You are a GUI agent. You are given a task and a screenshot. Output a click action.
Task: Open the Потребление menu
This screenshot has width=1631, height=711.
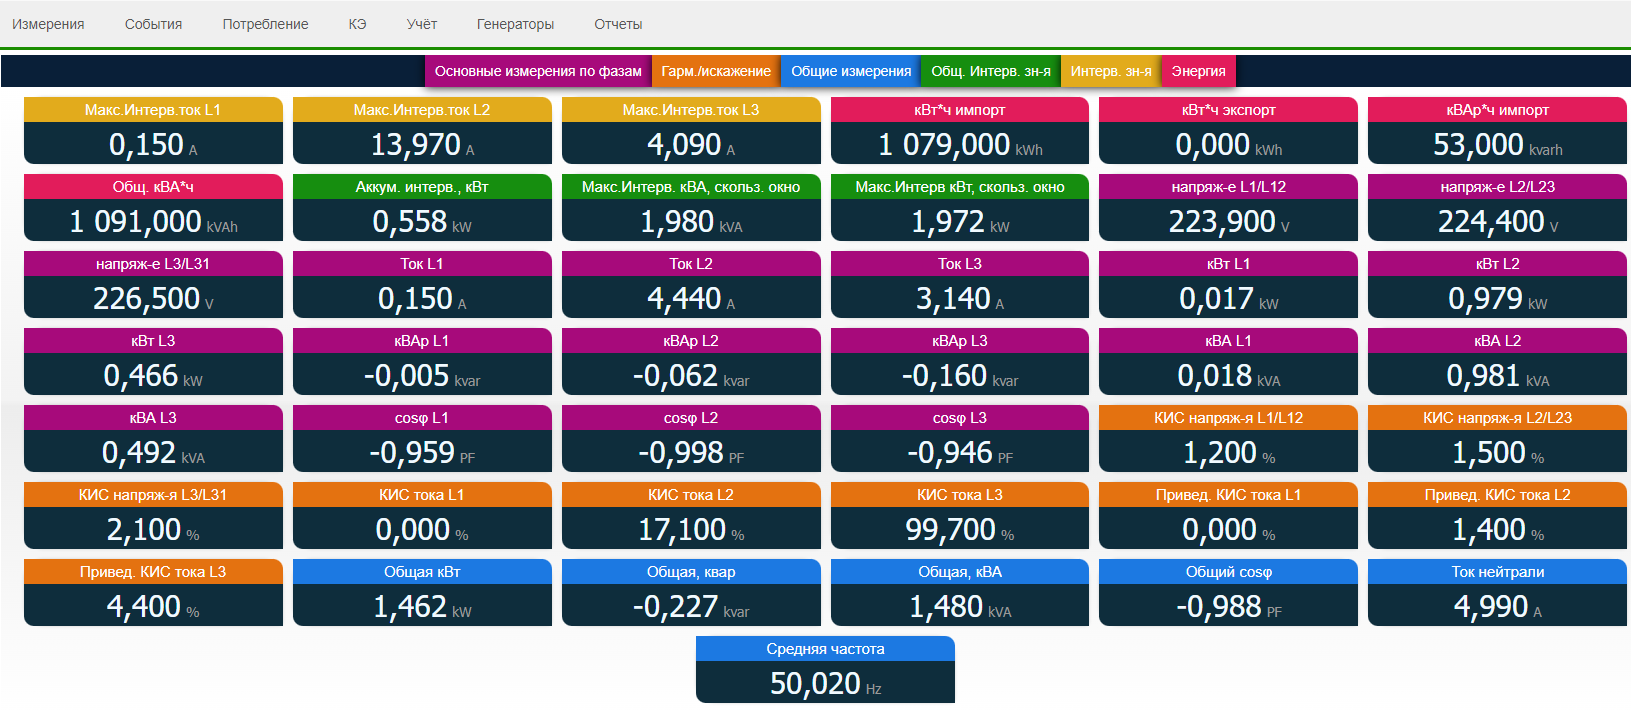265,24
